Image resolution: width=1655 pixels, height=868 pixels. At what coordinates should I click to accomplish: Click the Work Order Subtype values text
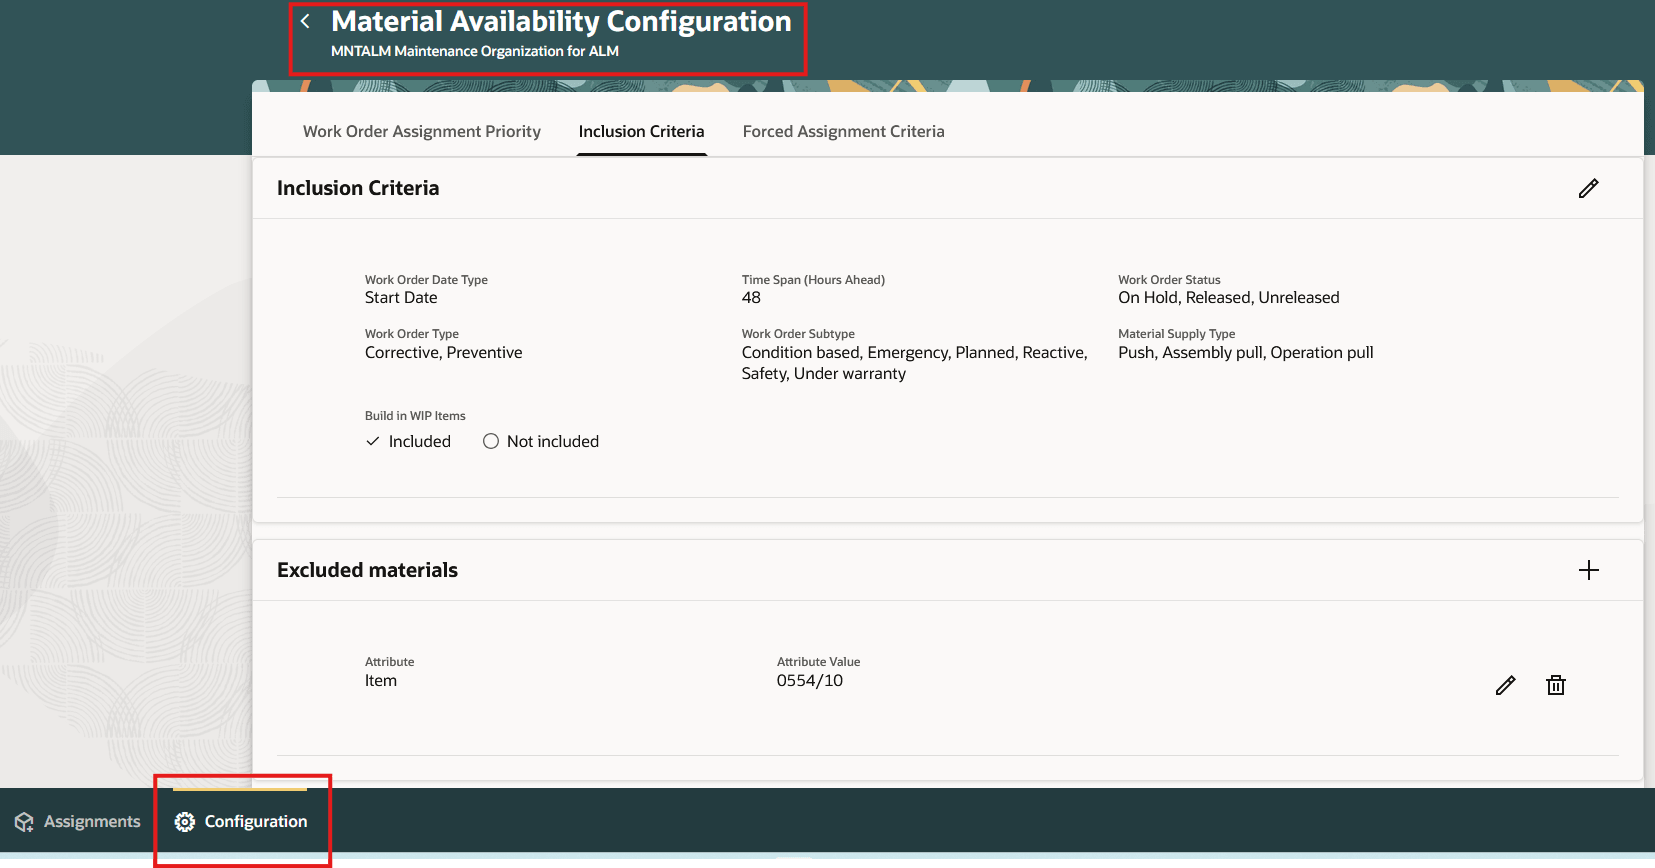pos(914,363)
